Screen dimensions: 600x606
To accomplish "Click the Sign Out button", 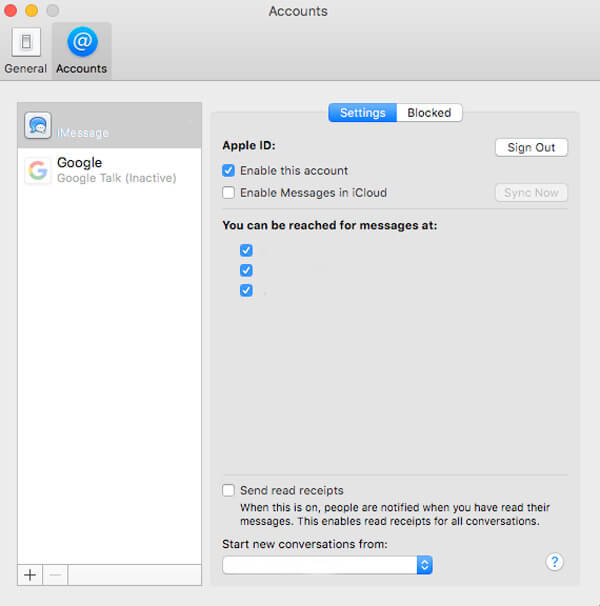I will 531,147.
